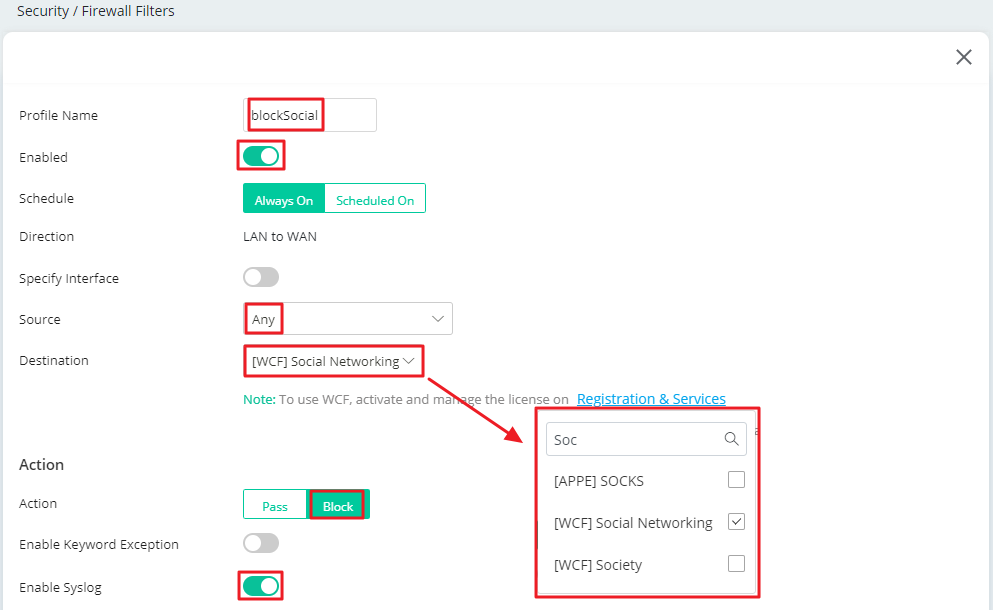Open the Registration & Services link
993x610 pixels.
[651, 399]
